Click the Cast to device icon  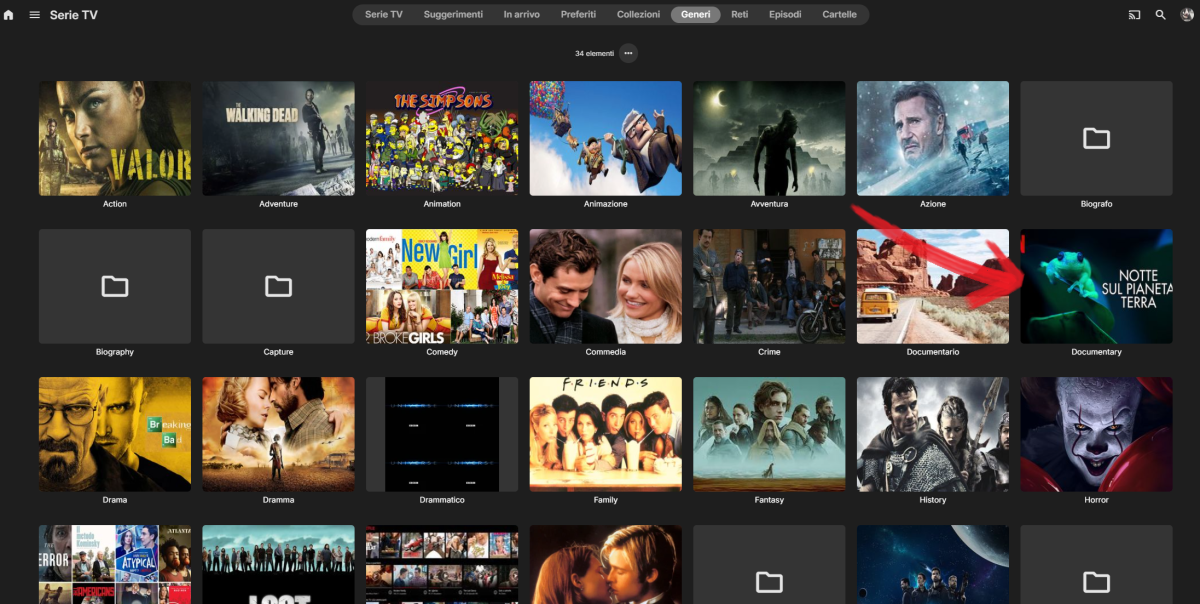1135,15
